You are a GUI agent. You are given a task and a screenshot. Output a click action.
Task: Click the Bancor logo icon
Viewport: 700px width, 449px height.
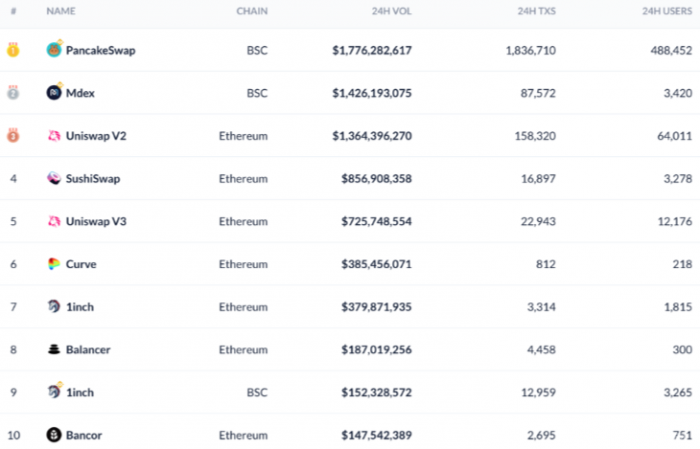point(53,435)
